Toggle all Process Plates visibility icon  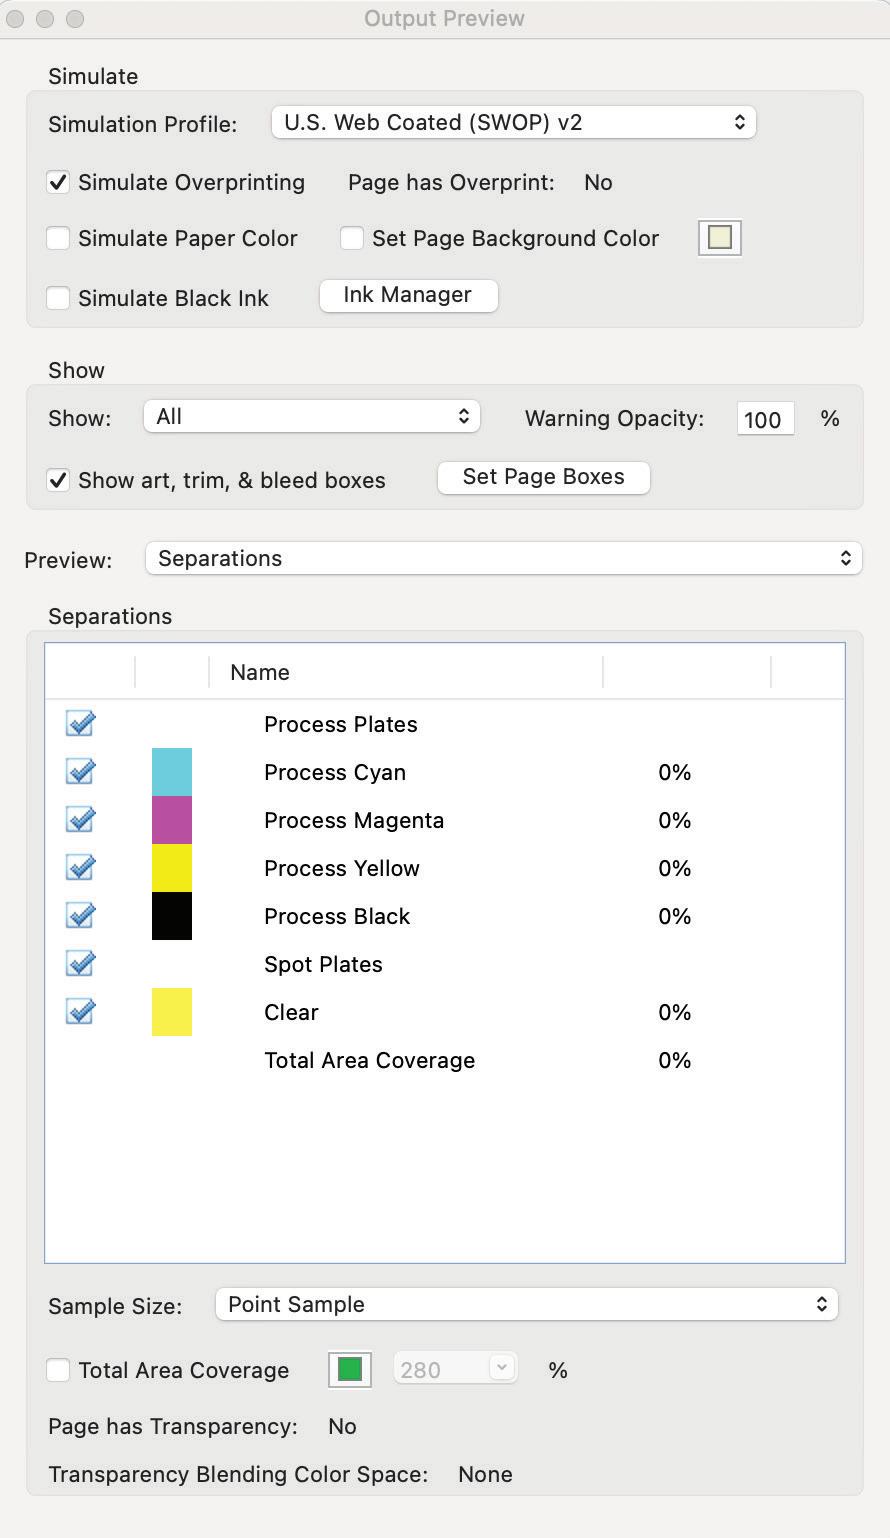[80, 723]
